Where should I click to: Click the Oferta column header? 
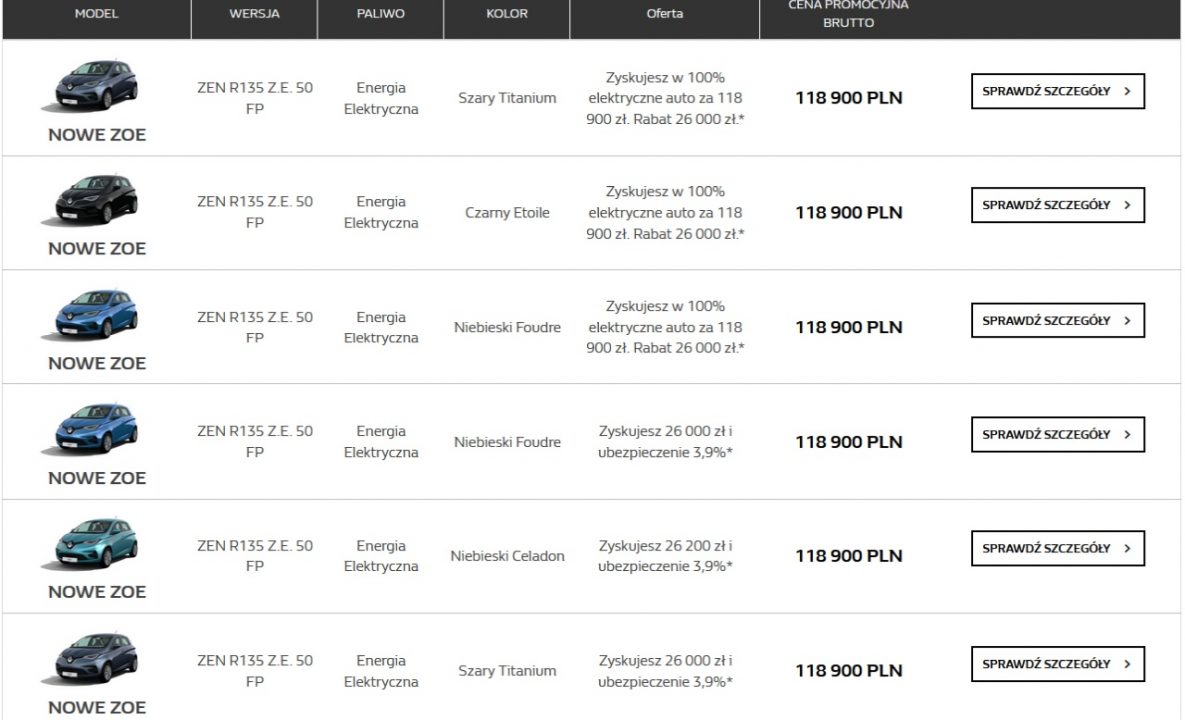[665, 14]
